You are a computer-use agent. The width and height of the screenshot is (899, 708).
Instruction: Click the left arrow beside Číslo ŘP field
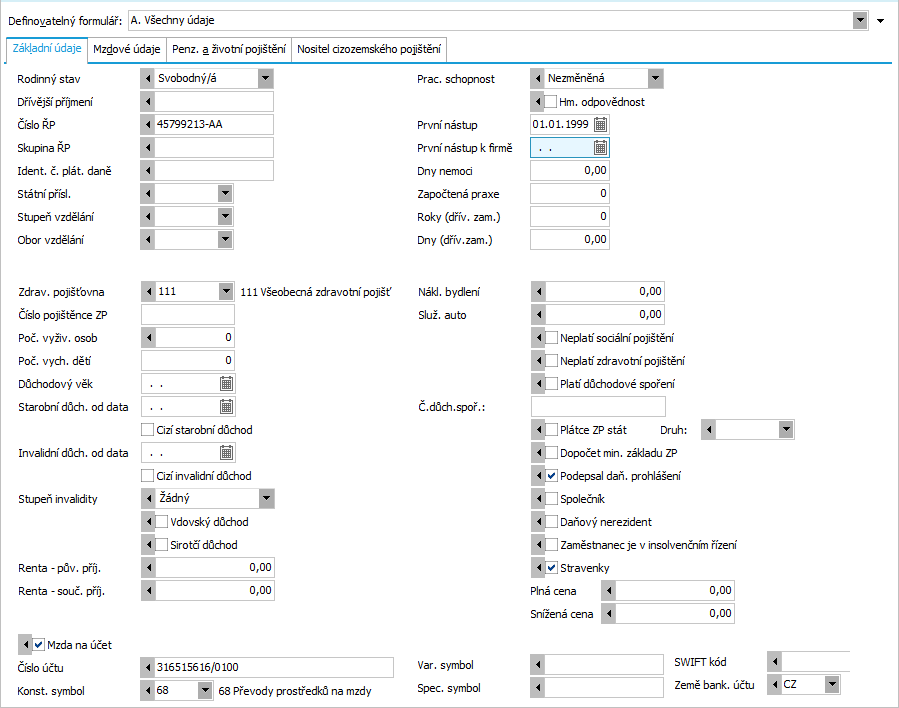click(x=149, y=124)
